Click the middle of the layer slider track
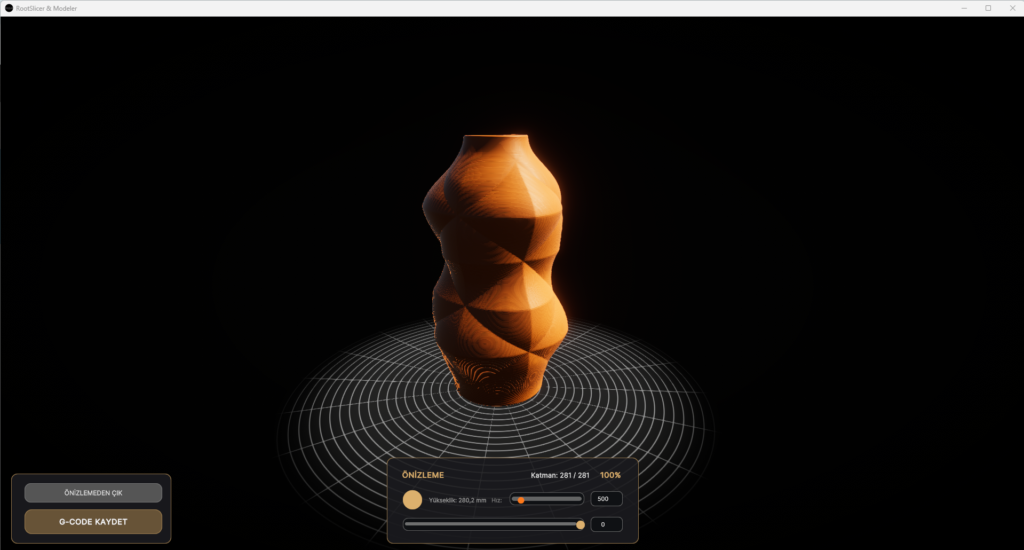Screen dimensions: 1024x550 492,524
